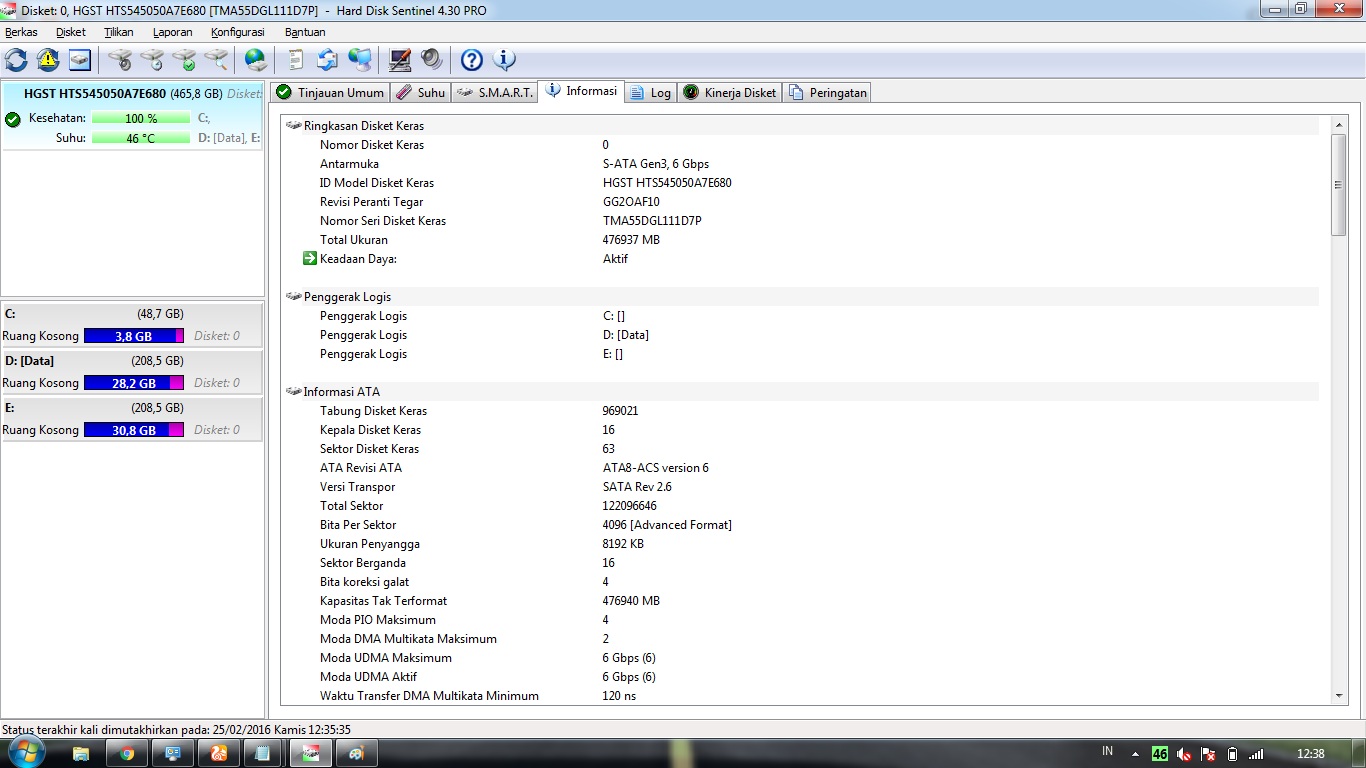Viewport: 1366px width, 768px height.
Task: Click the disk with clock test icon
Action: (152, 60)
